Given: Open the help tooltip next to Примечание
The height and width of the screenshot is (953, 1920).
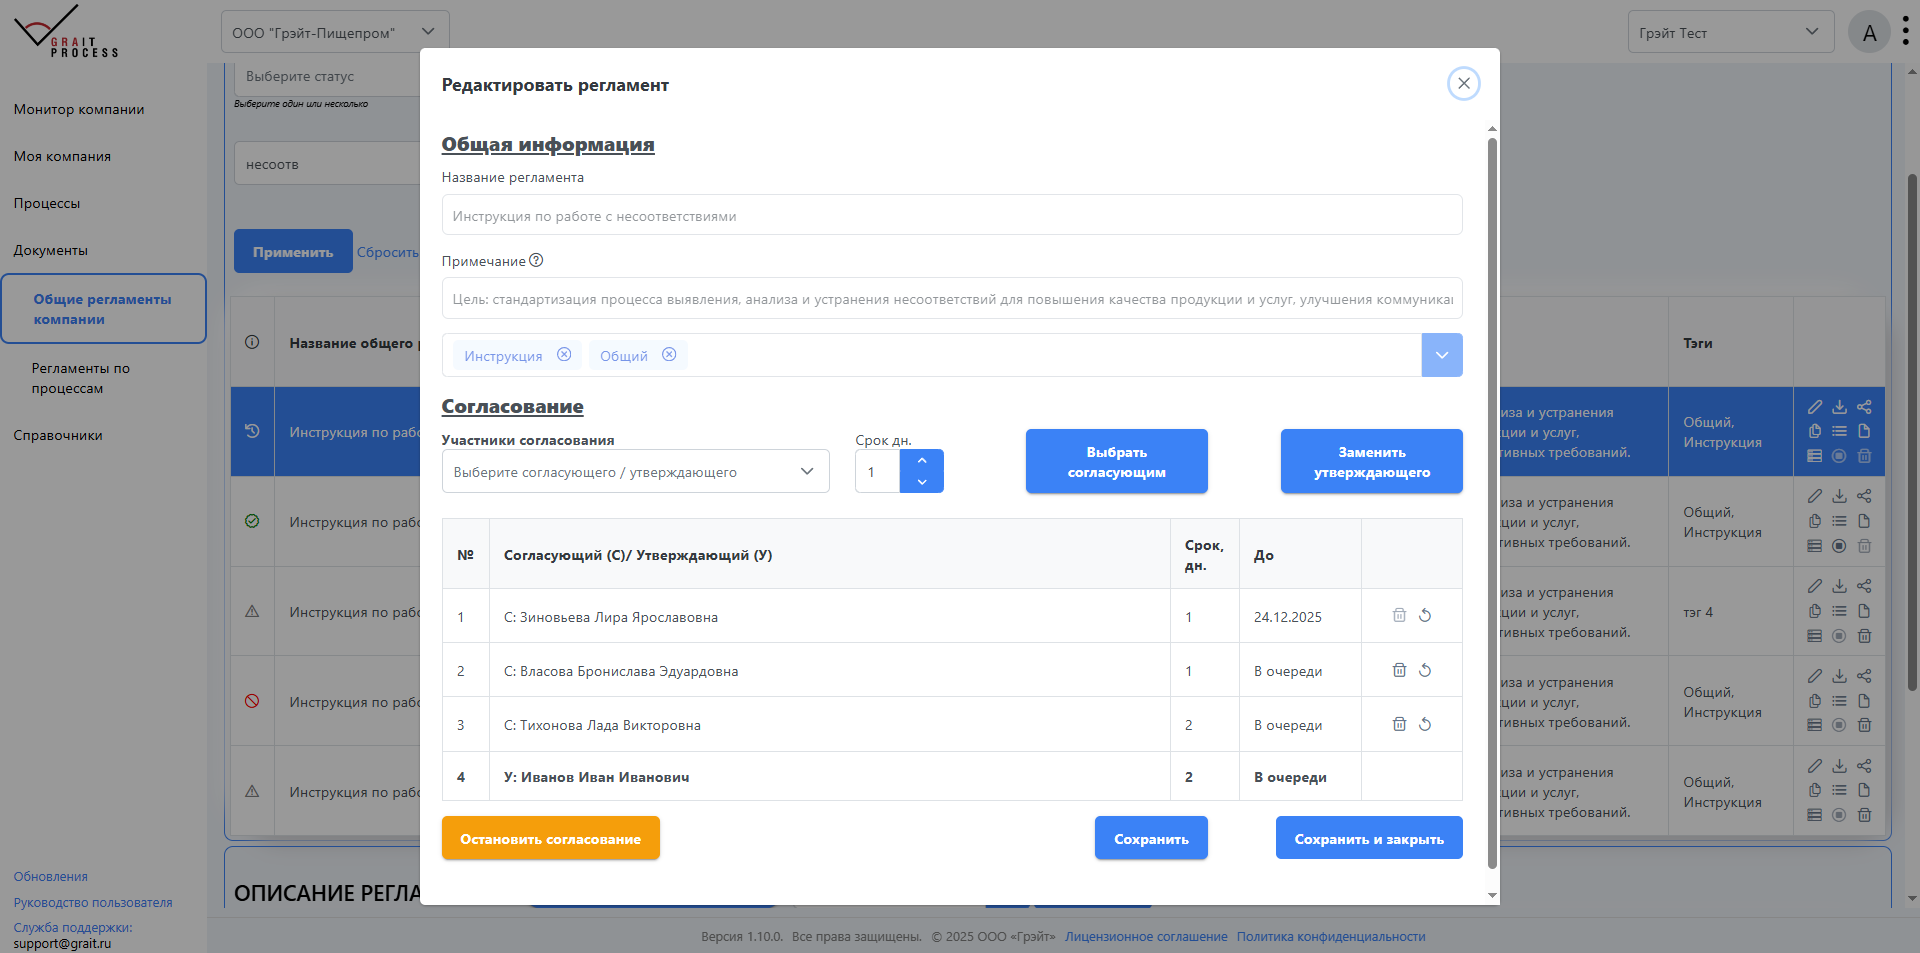Looking at the screenshot, I should click(x=537, y=260).
